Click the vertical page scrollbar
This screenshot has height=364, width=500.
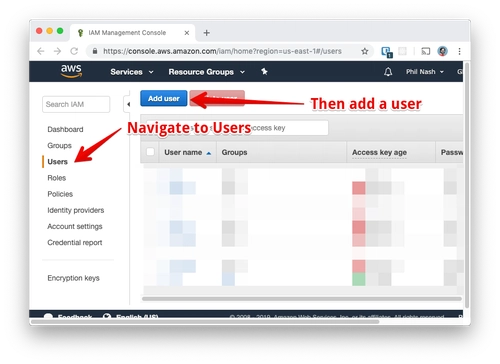(467, 185)
